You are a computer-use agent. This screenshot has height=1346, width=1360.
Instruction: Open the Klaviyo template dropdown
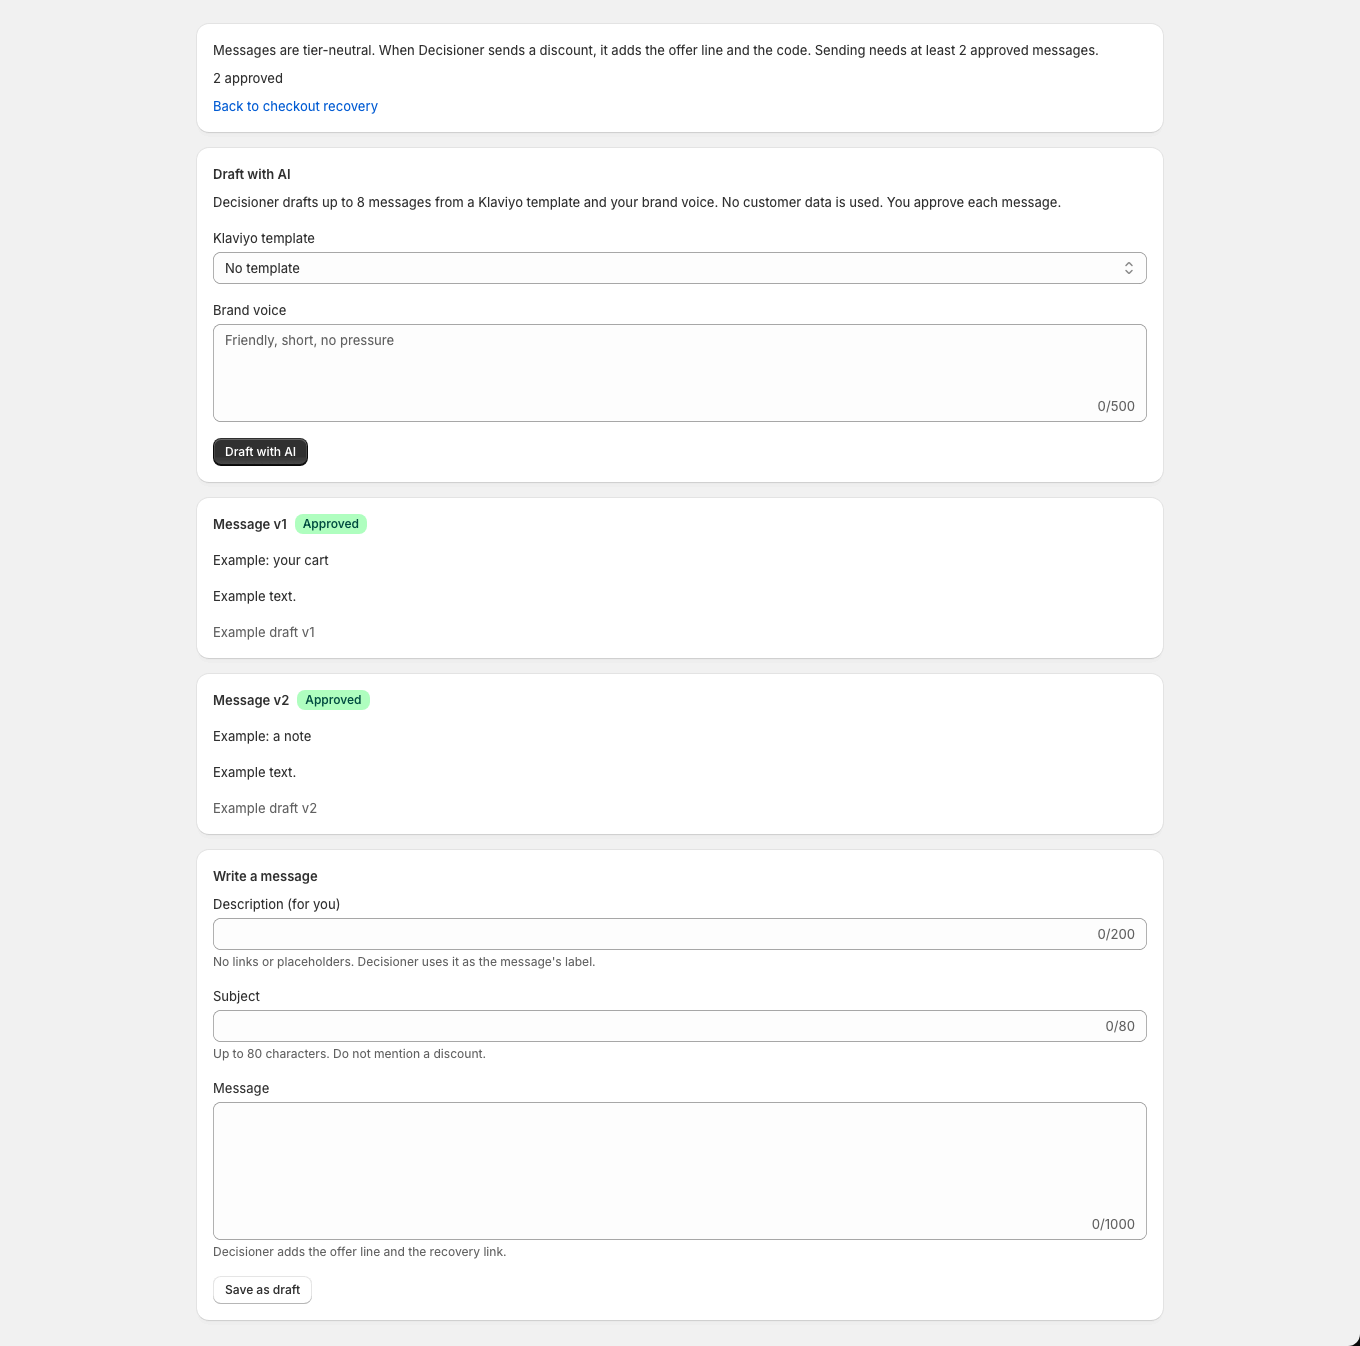(x=680, y=268)
